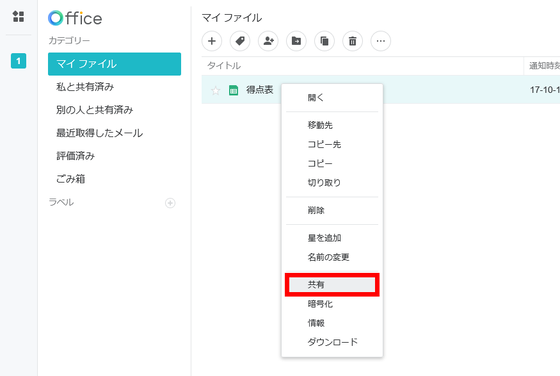Toggle the star for 得点表 file
This screenshot has height=376, width=560.
[215, 90]
